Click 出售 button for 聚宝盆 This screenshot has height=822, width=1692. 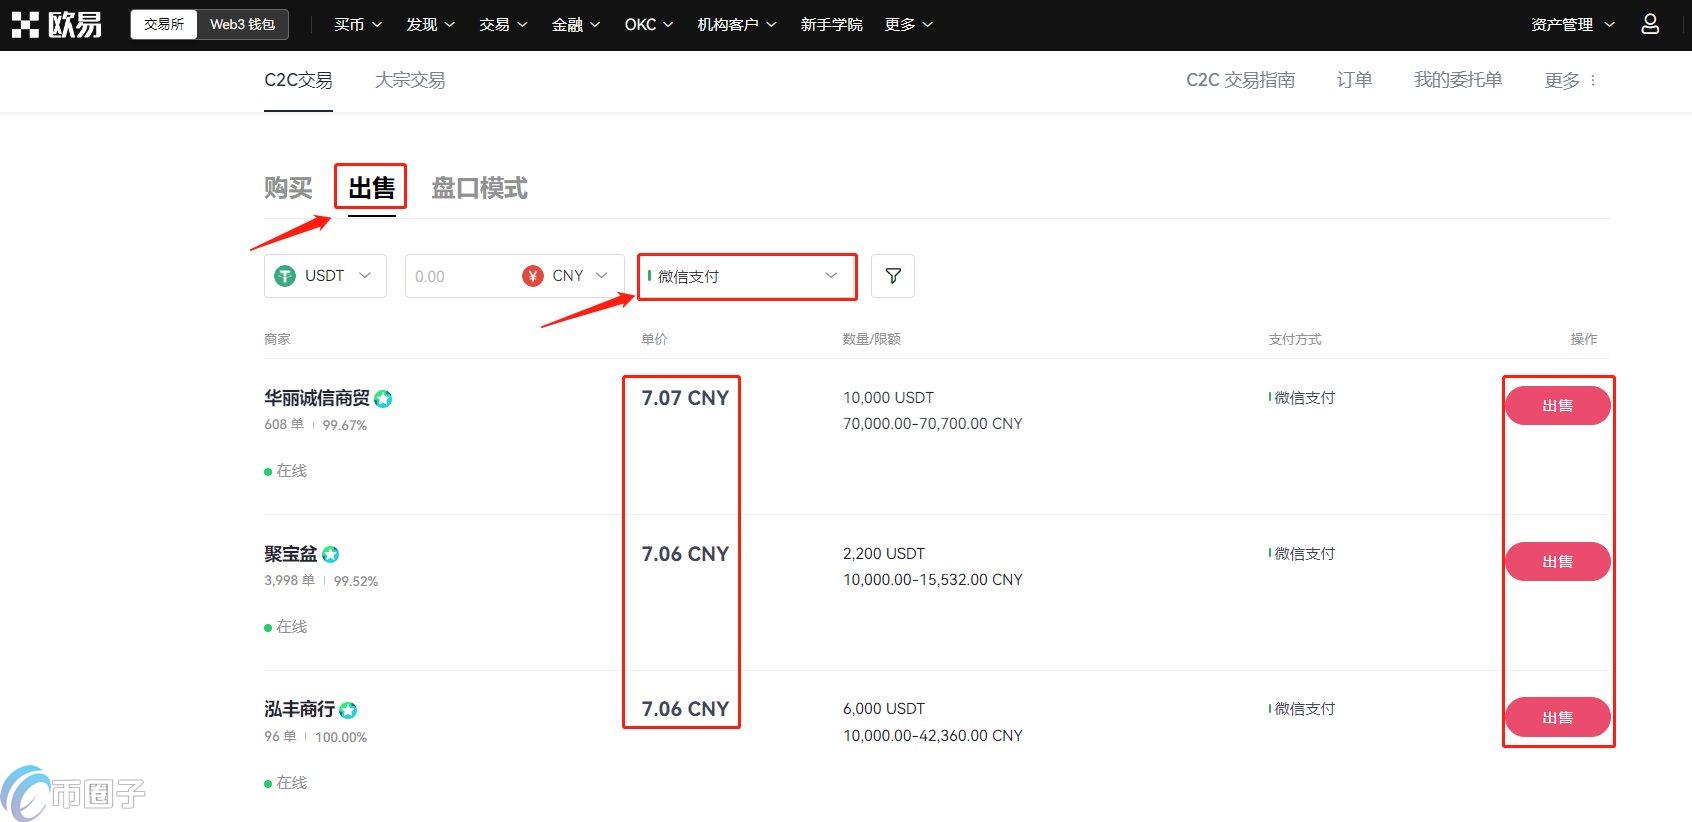pos(1557,562)
